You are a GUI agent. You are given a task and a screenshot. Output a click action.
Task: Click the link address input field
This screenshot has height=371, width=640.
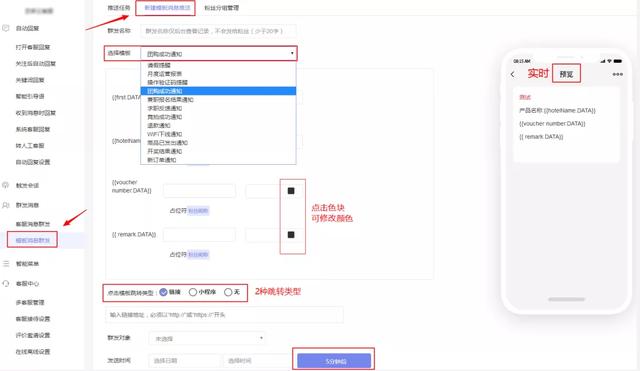point(224,315)
